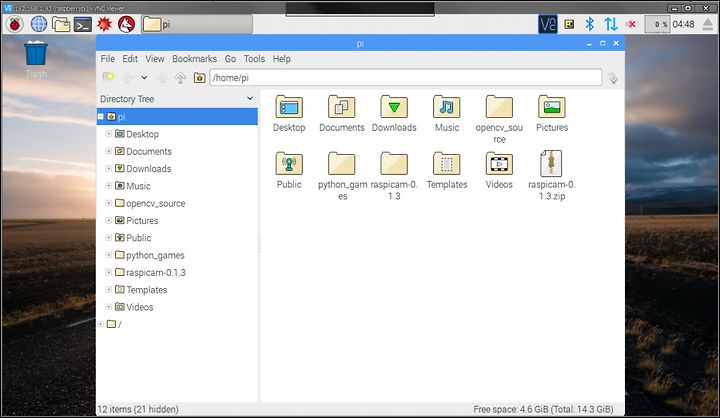Select raspicam-0.1.3 in the directory tree
The height and width of the screenshot is (418, 720).
tap(156, 272)
